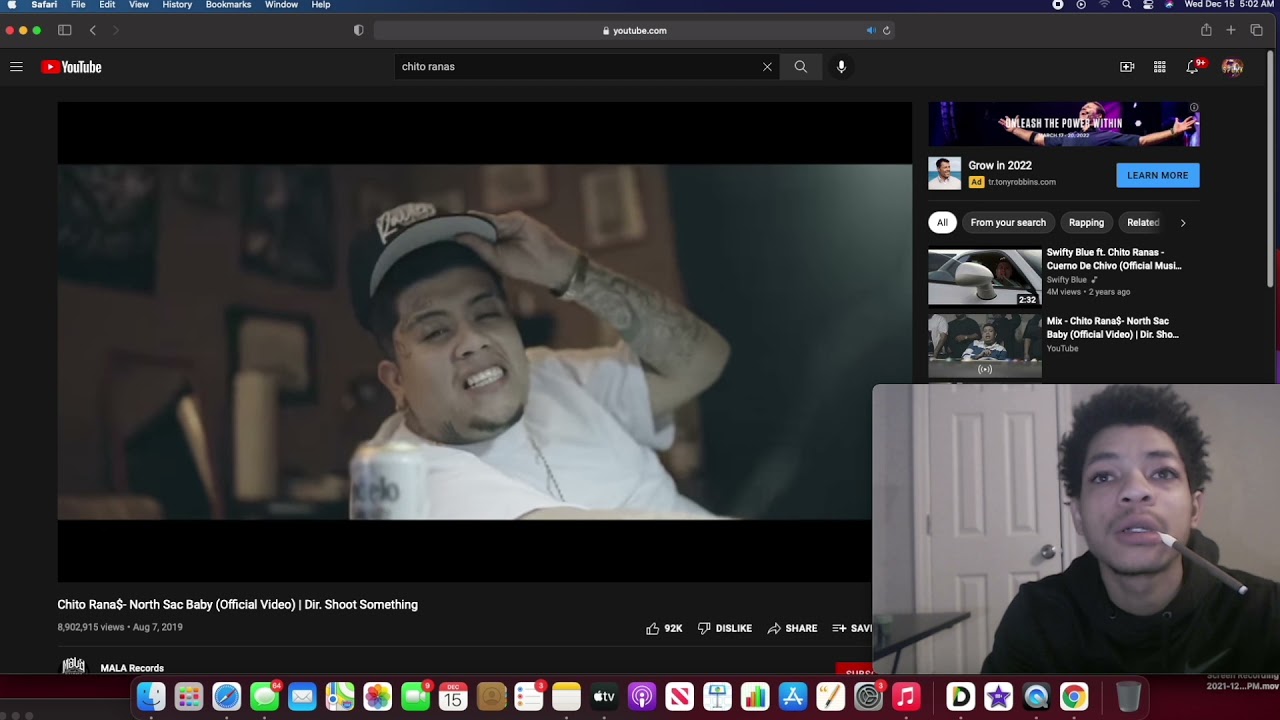1280x720 pixels.
Task: Open Cuerno De Chivo video thumbnail
Action: click(x=985, y=277)
